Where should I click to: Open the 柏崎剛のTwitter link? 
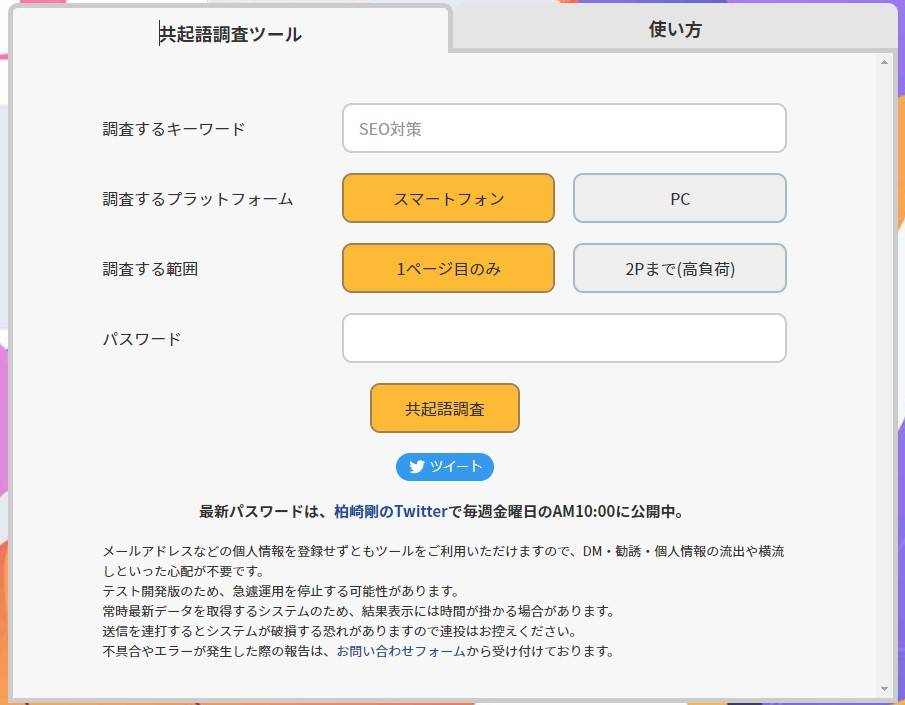pyautogui.click(x=390, y=511)
